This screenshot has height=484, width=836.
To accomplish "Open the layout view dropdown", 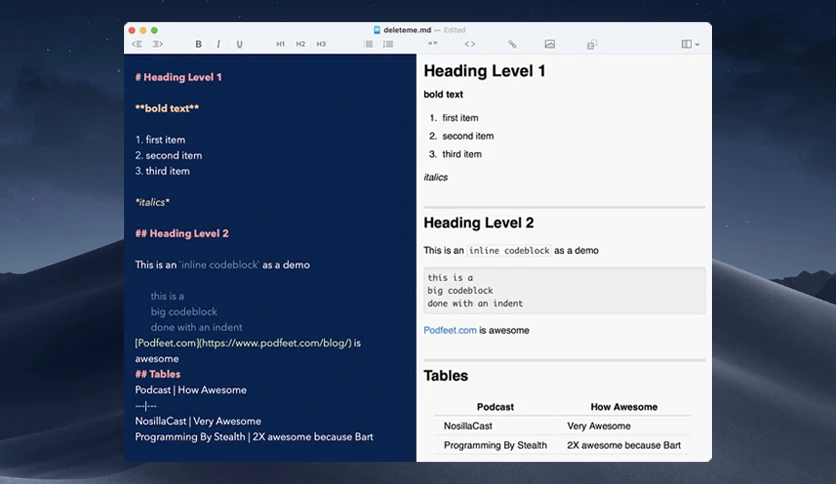I will tap(690, 44).
